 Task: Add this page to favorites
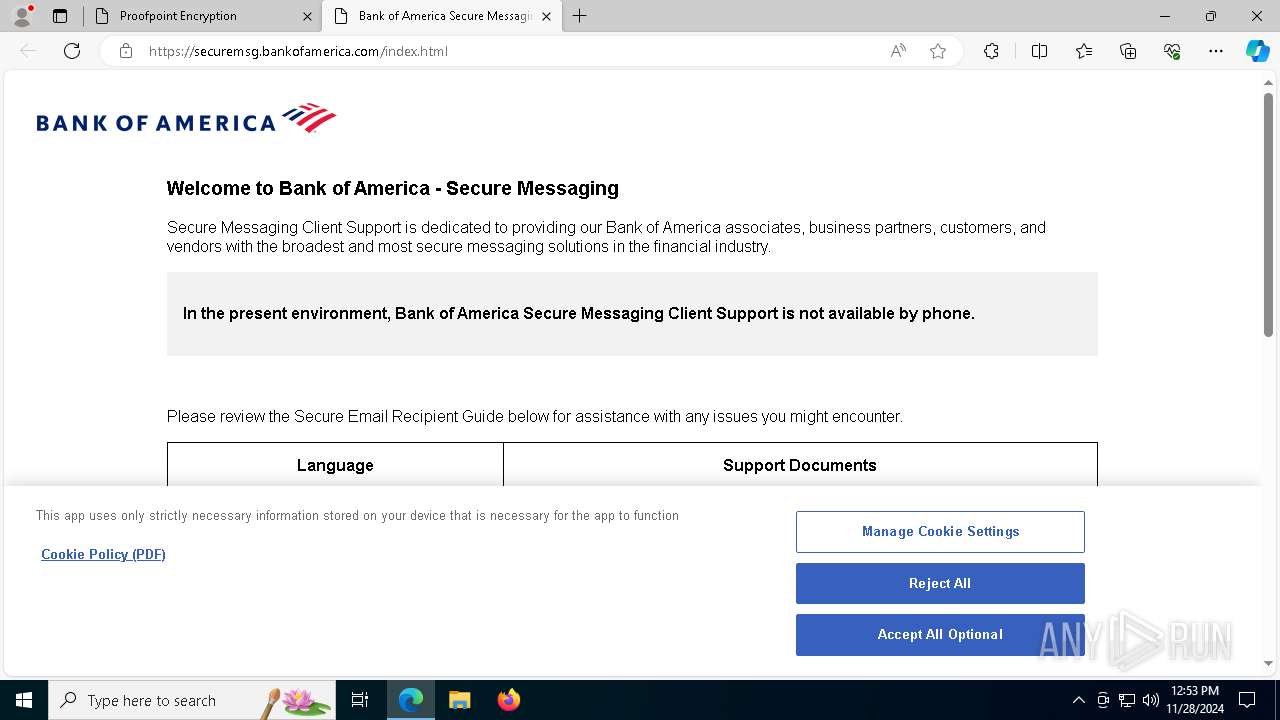click(938, 51)
